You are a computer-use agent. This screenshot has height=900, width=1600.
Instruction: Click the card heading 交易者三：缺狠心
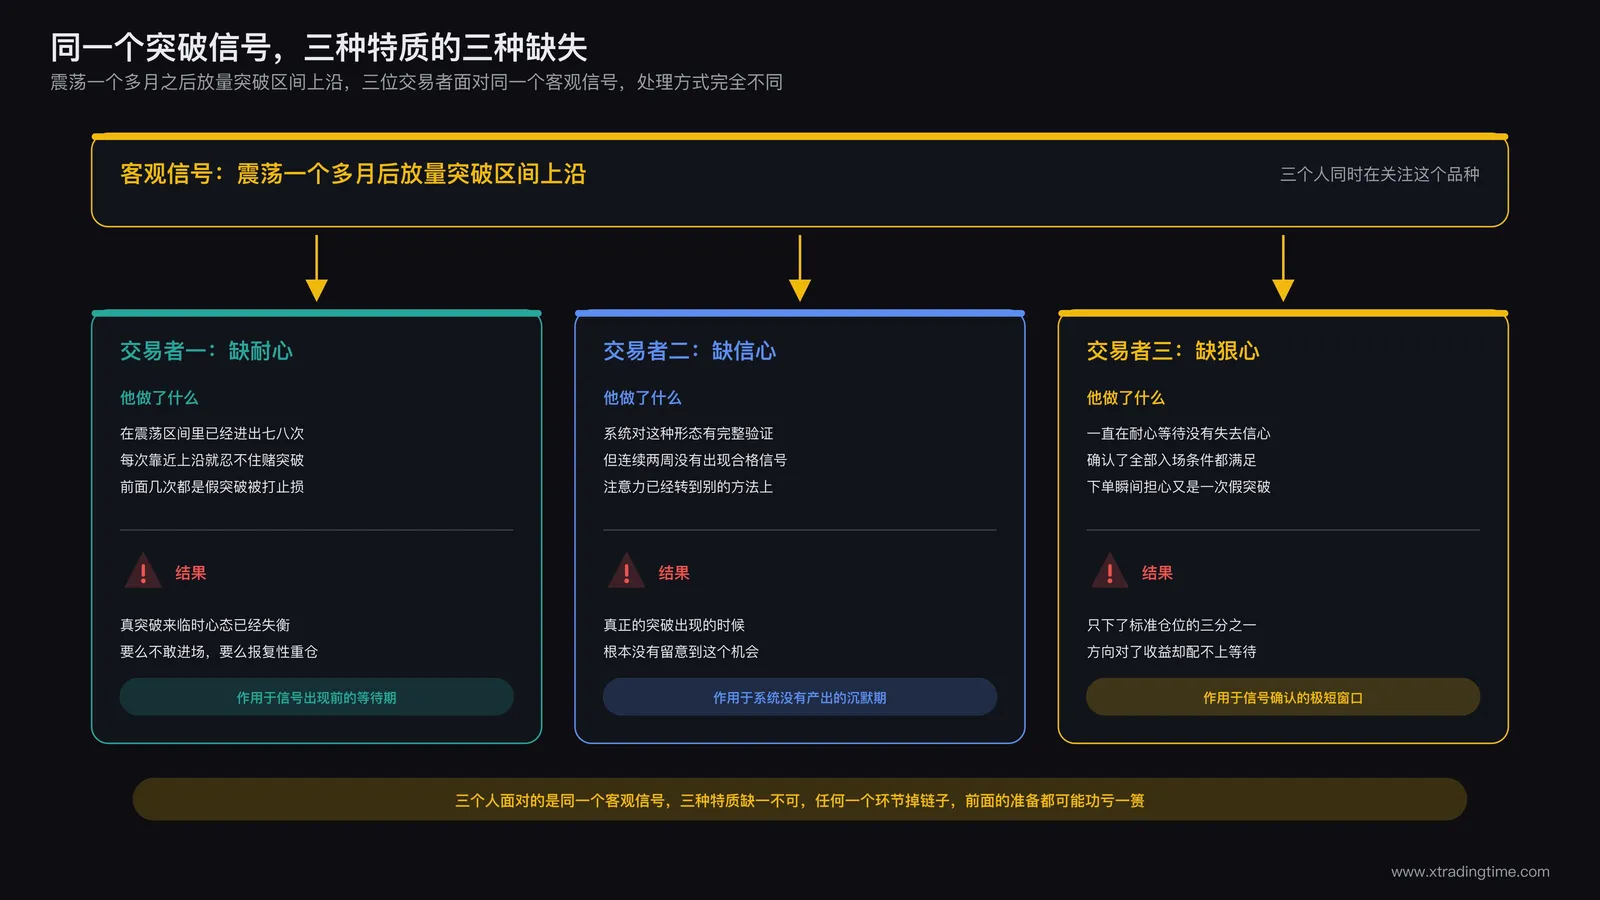pos(1173,351)
